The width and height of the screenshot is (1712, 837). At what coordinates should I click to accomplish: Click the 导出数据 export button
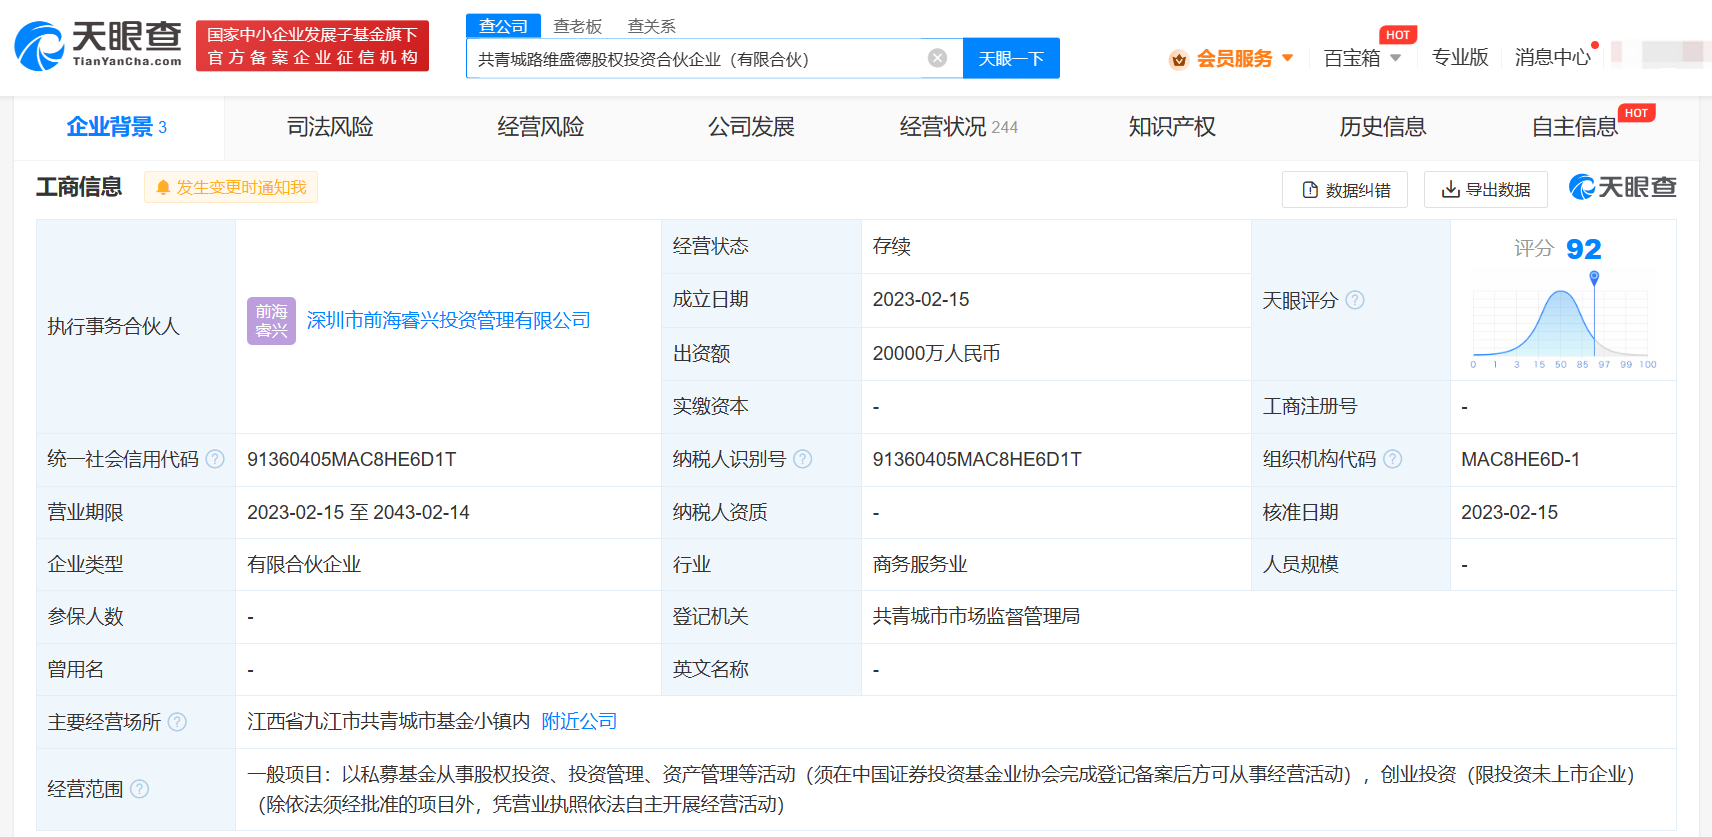pyautogui.click(x=1485, y=189)
